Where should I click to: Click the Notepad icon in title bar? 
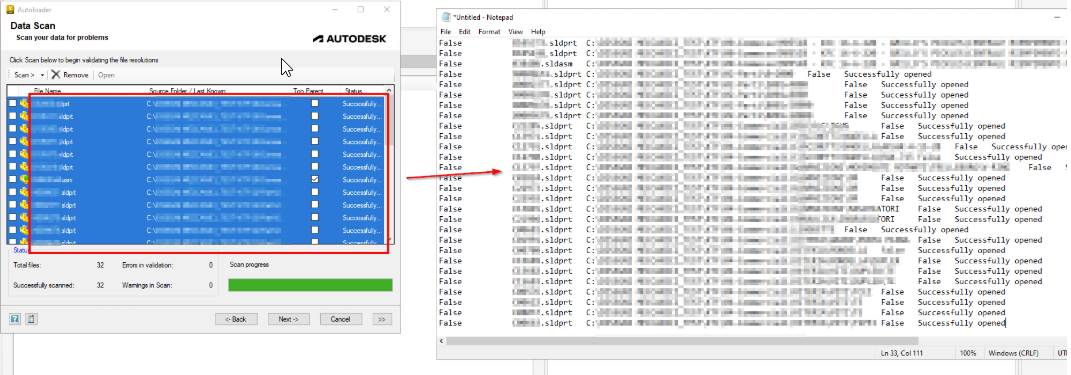pyautogui.click(x=446, y=16)
